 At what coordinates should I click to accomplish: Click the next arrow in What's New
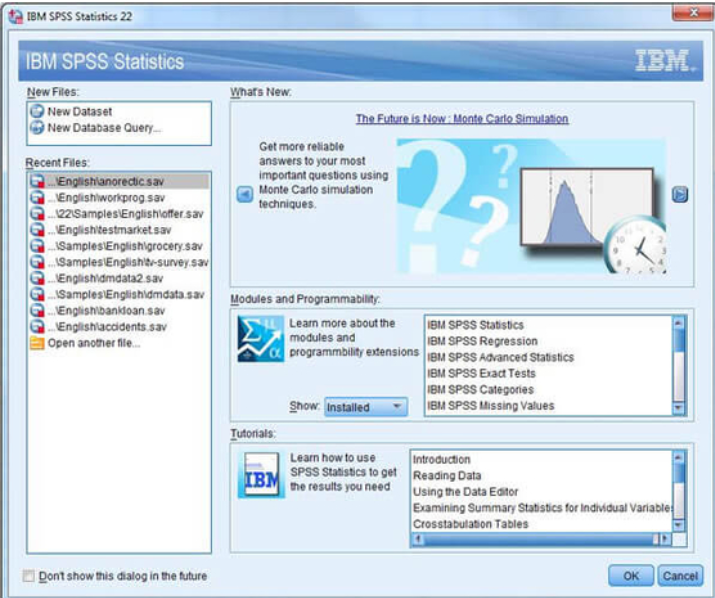coord(680,195)
